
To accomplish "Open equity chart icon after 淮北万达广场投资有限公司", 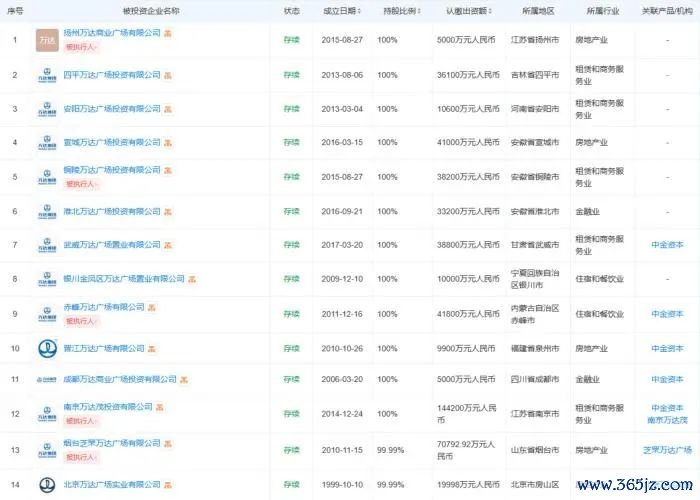I will pos(168,211).
